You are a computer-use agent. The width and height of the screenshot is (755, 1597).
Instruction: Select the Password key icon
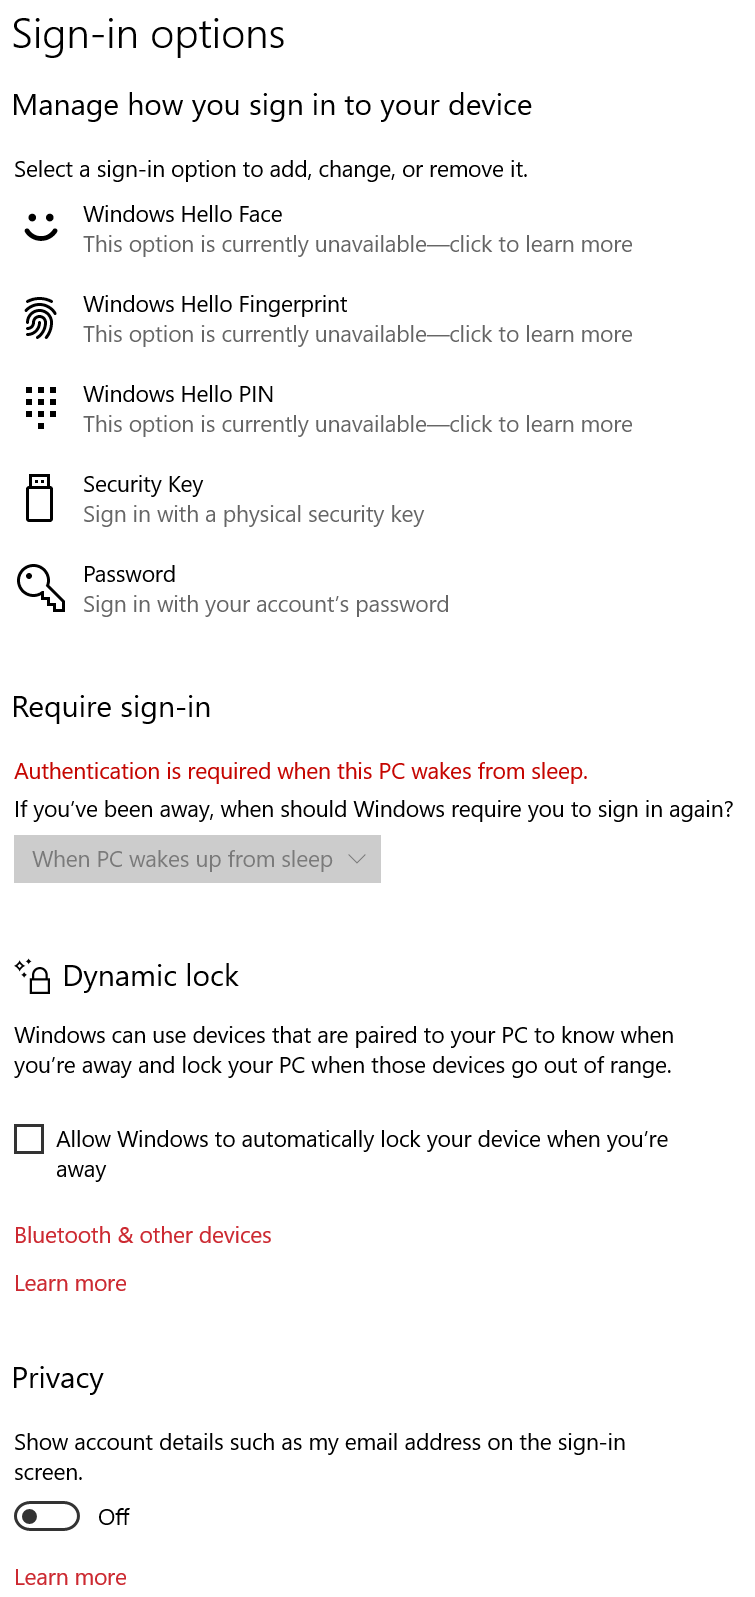click(x=39, y=588)
